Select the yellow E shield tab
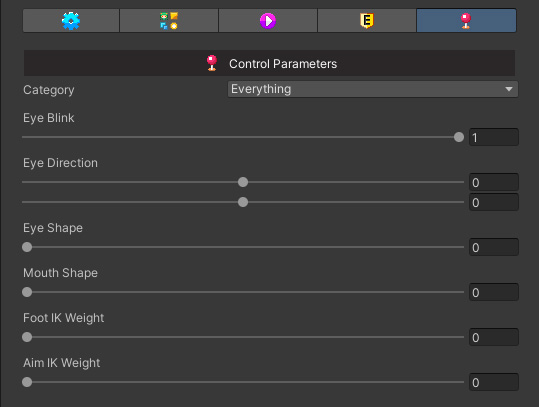This screenshot has width=539, height=407. [367, 21]
